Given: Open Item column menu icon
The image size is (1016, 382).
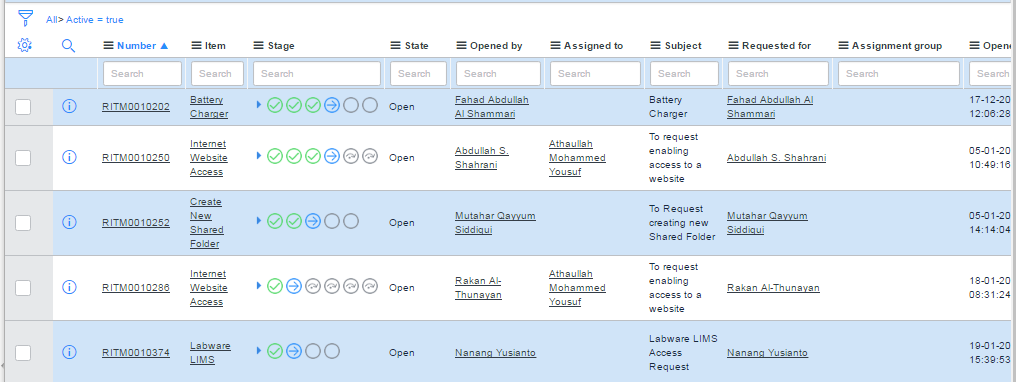Looking at the screenshot, I should pyautogui.click(x=196, y=46).
